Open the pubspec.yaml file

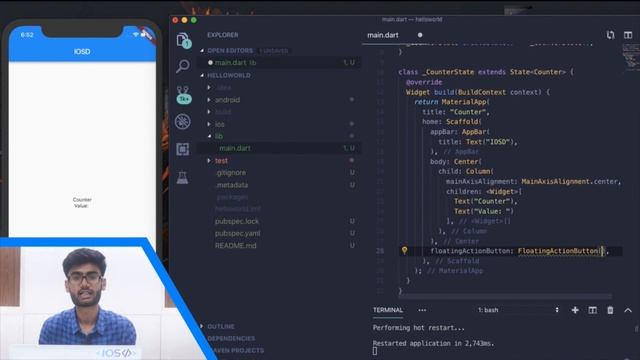238,233
